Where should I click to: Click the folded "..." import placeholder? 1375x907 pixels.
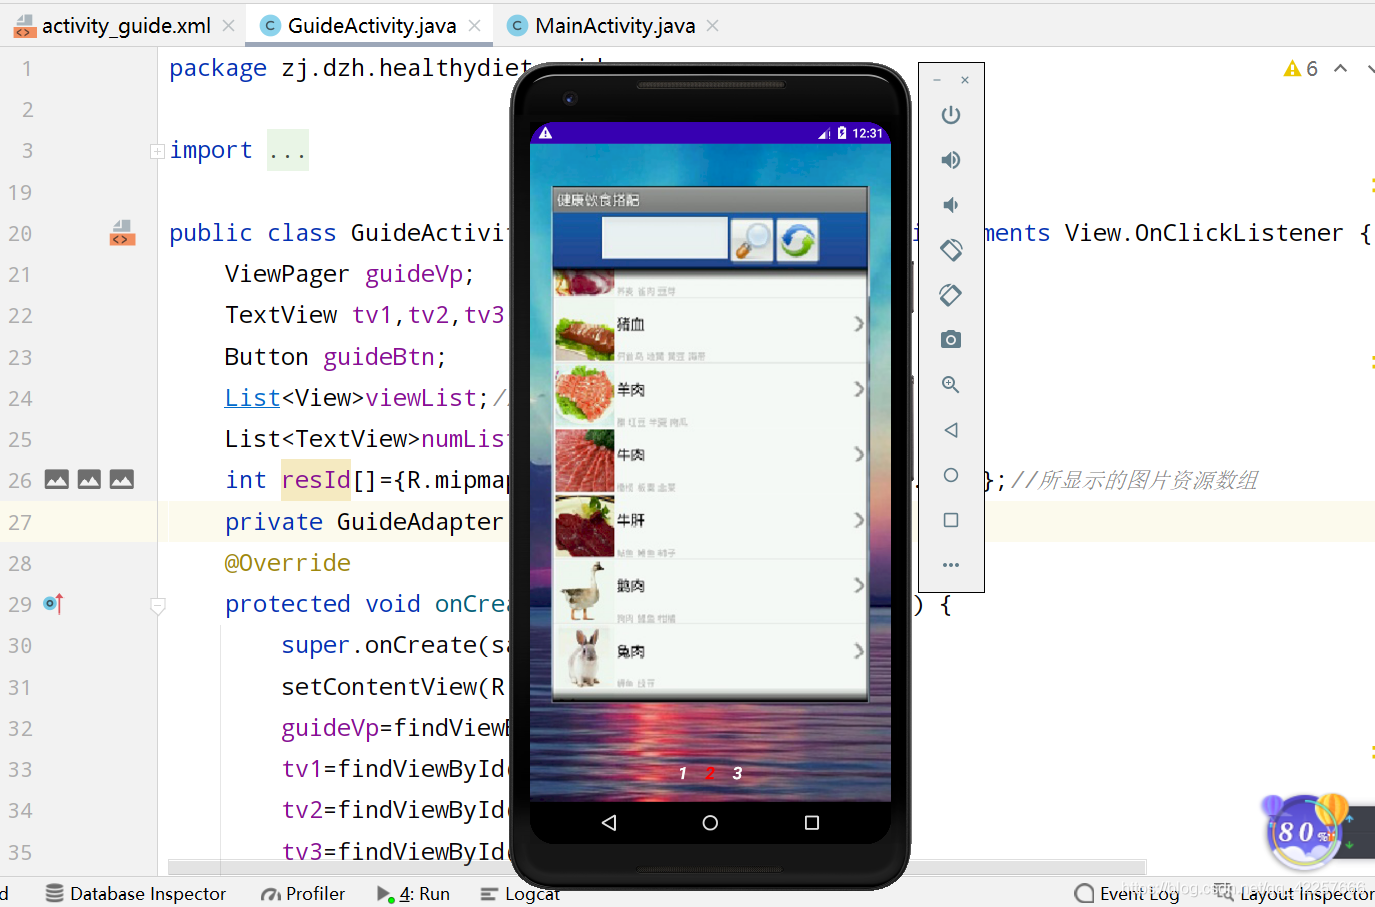click(288, 151)
